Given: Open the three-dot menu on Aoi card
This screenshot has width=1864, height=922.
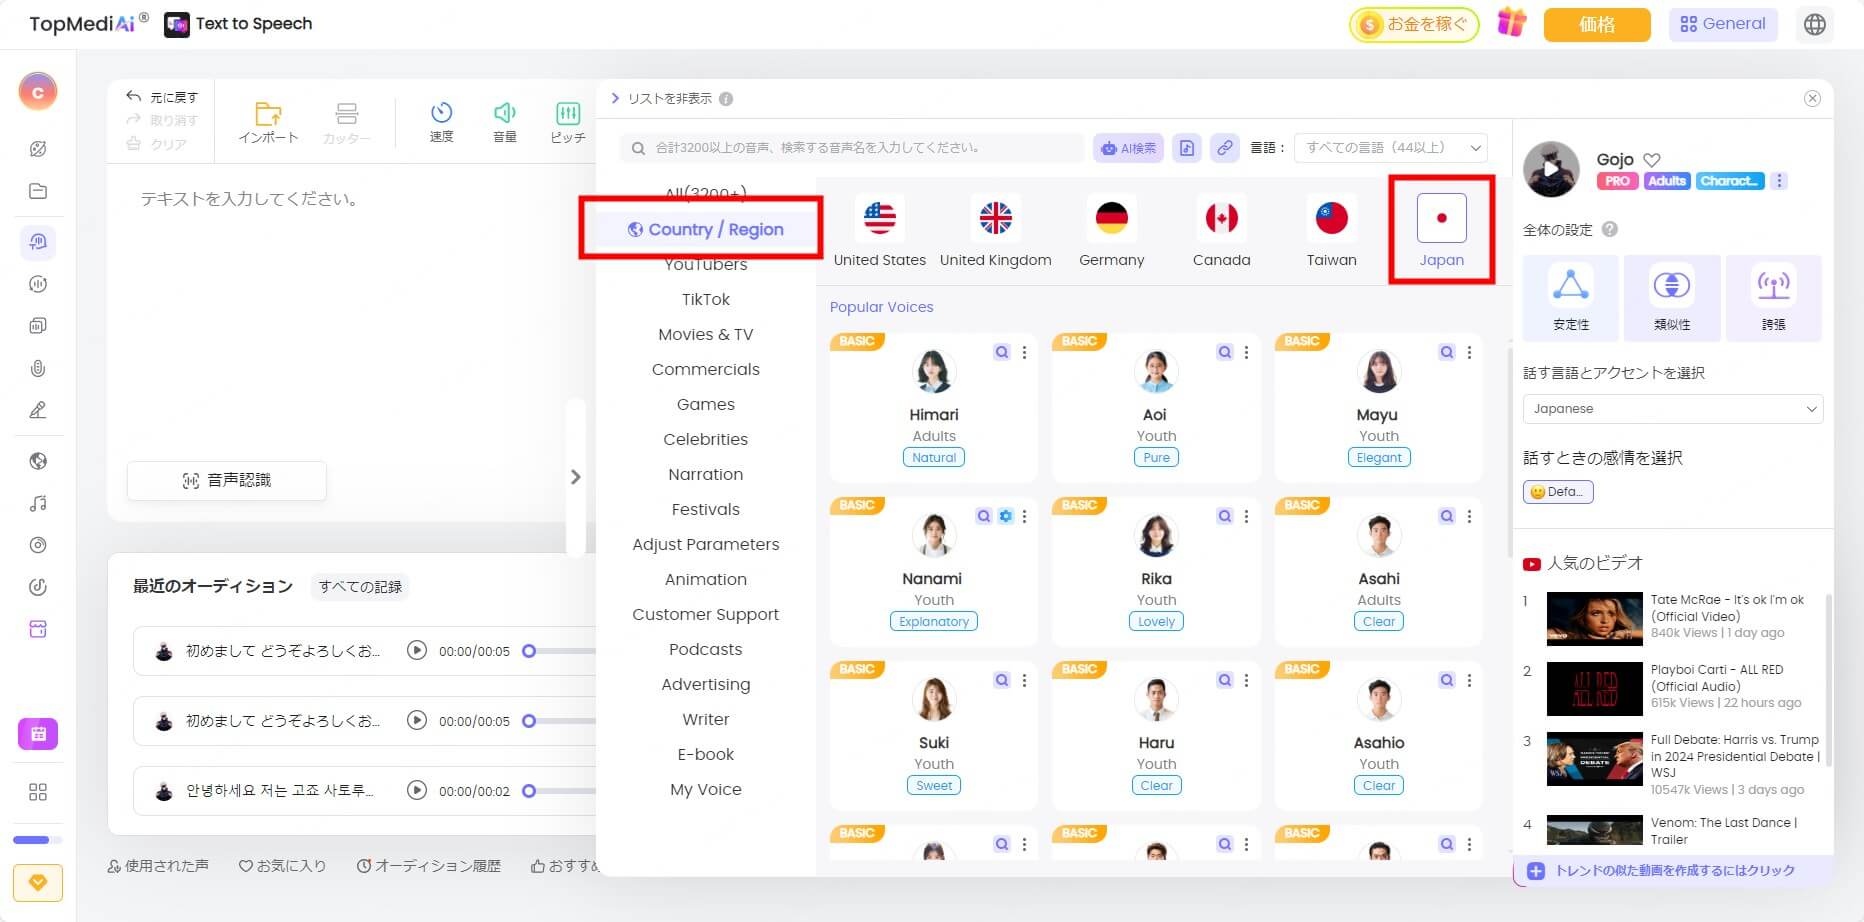Looking at the screenshot, I should pyautogui.click(x=1246, y=352).
